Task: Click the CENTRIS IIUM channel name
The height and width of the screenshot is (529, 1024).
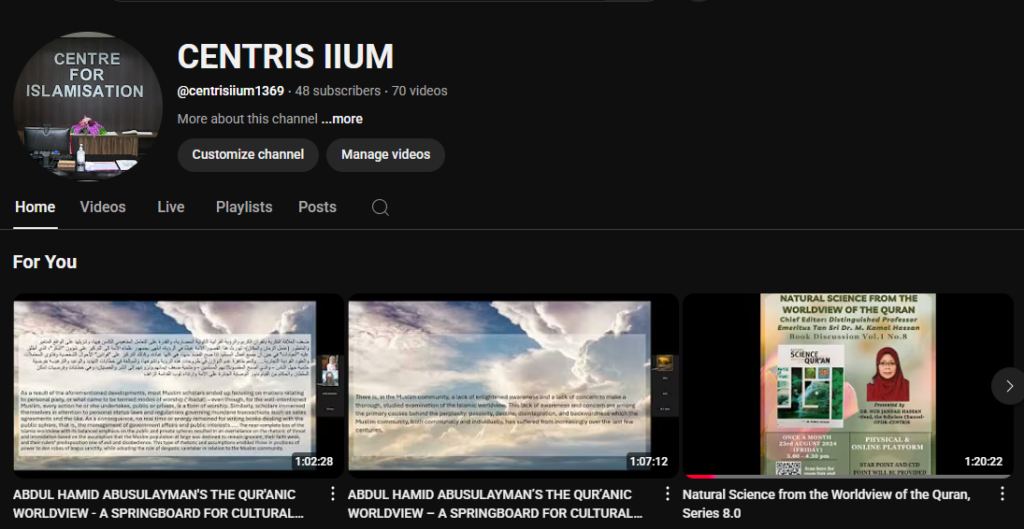Action: (x=285, y=56)
